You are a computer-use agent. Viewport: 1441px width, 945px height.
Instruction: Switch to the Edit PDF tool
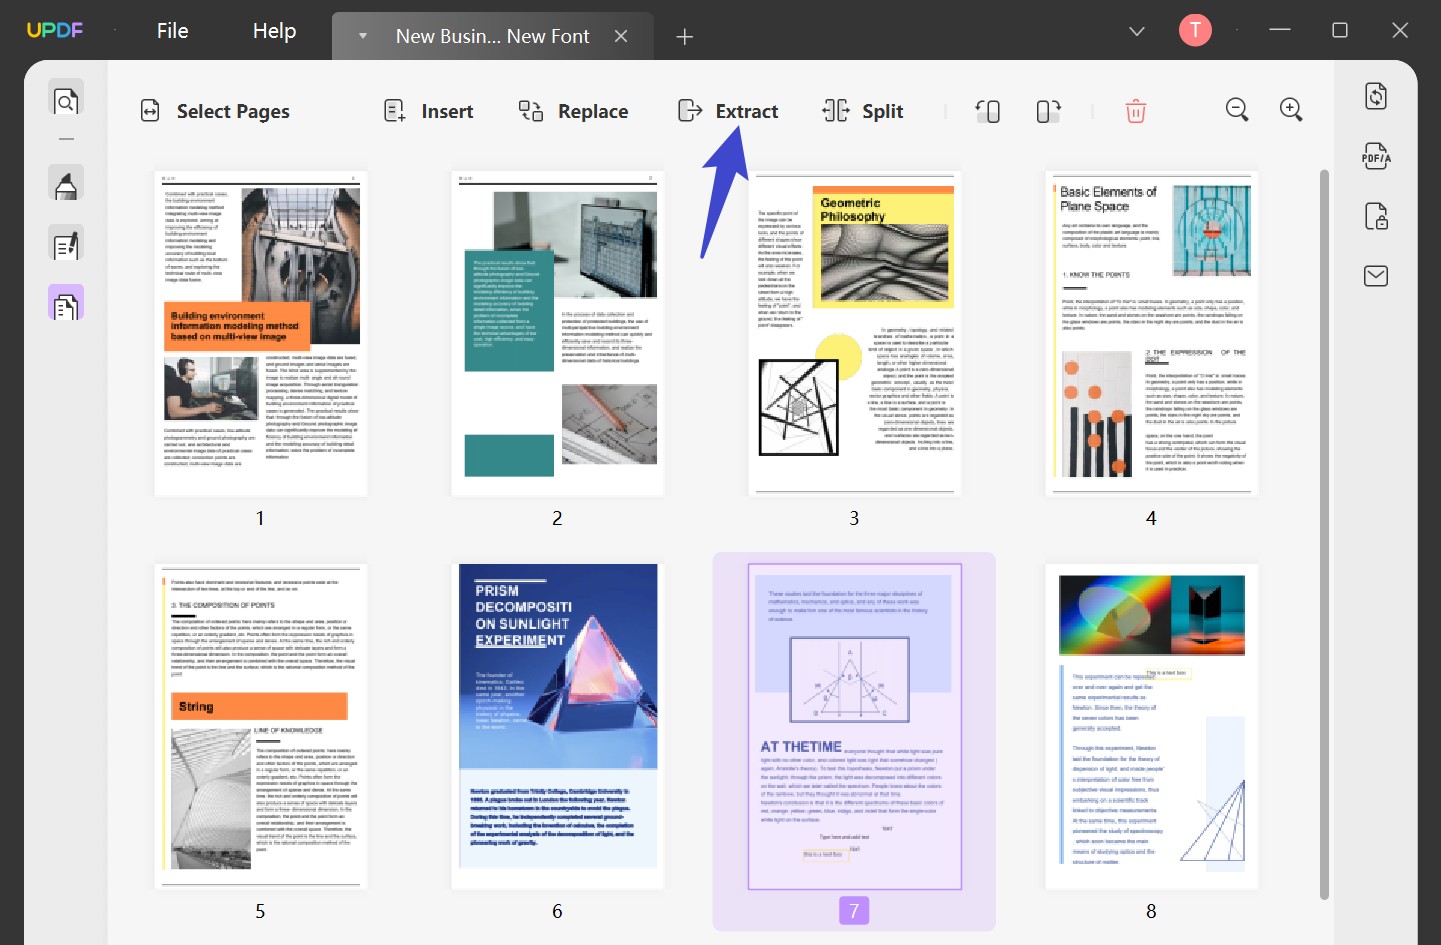(65, 243)
